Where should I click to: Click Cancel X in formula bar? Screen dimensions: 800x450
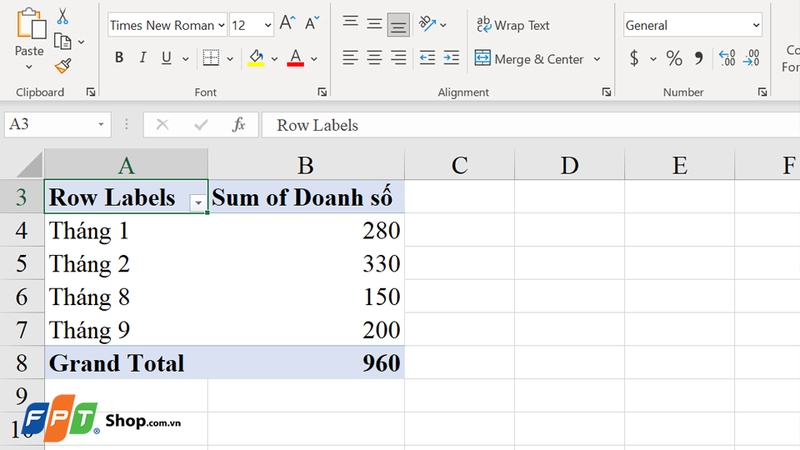pos(162,124)
